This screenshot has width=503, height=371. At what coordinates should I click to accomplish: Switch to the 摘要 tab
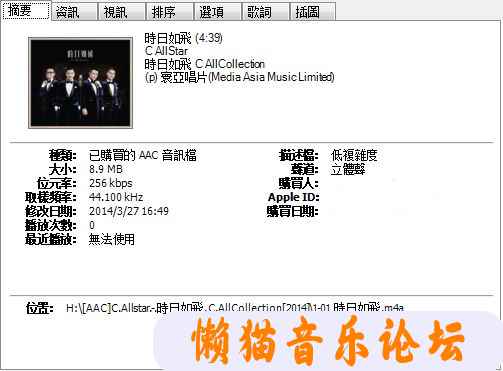coord(26,11)
